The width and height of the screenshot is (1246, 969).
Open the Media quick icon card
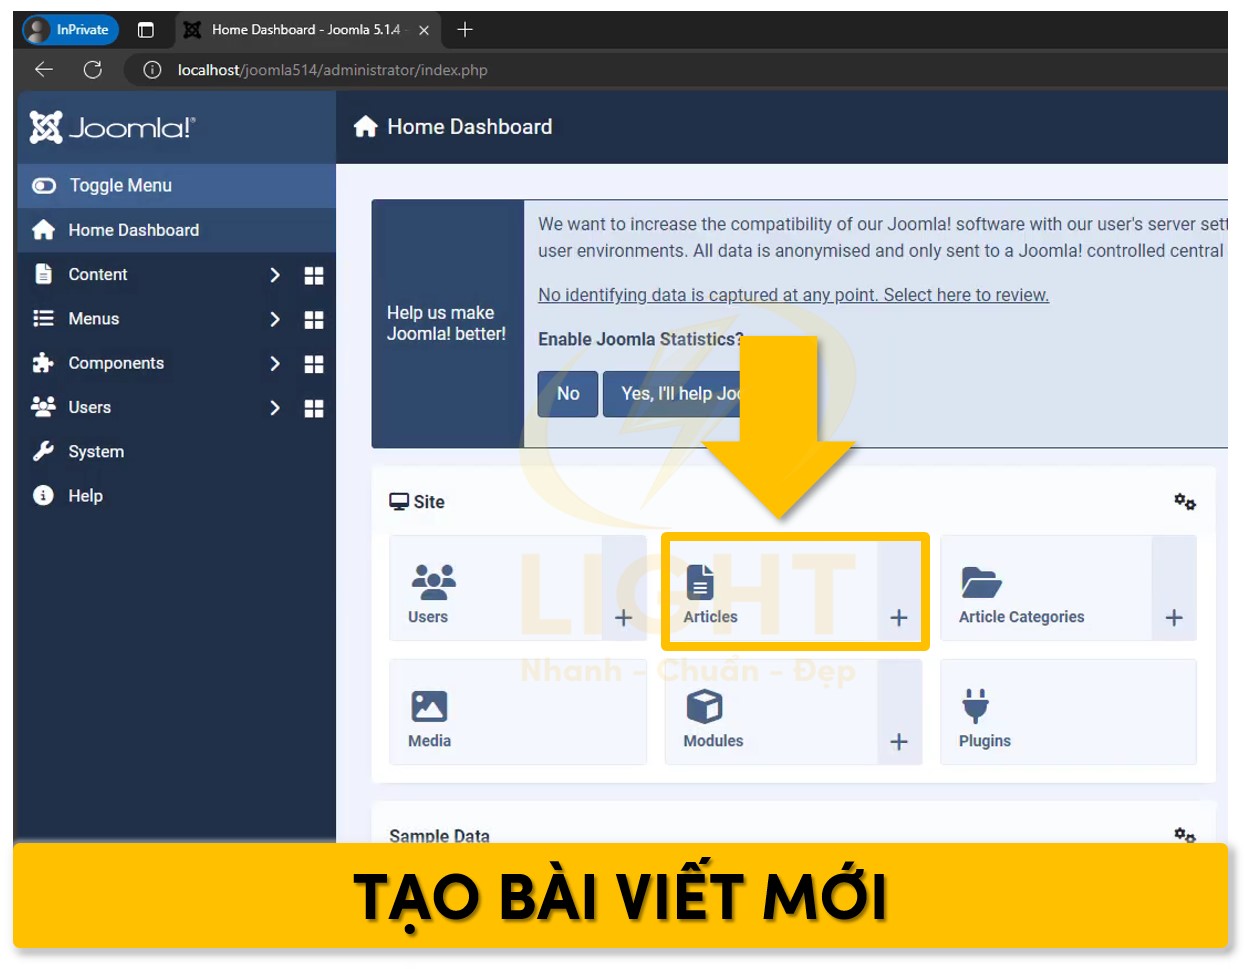(518, 712)
